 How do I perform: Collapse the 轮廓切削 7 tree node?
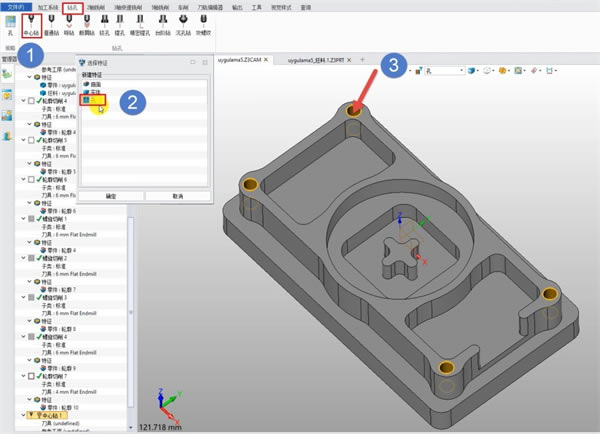tap(23, 376)
